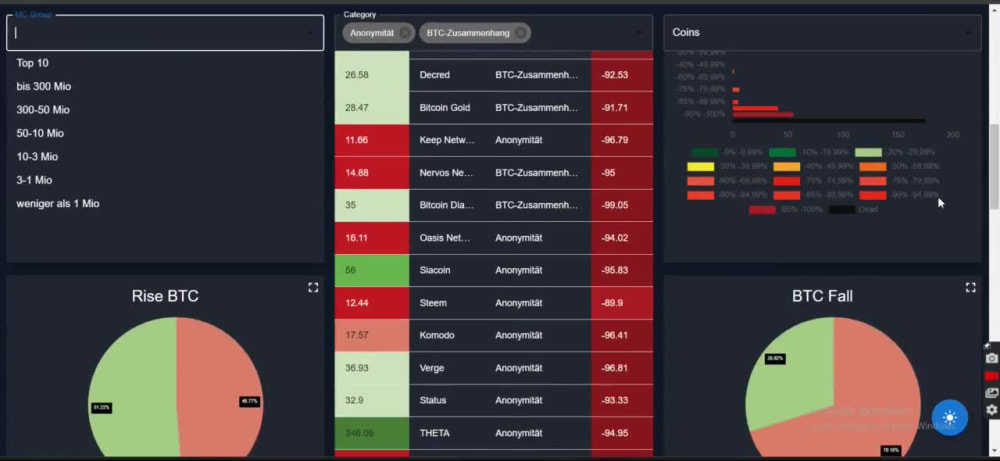Viewport: 1000px width, 461px height.
Task: Select the Bitcoin Dia… coin cell
Action: coord(447,205)
